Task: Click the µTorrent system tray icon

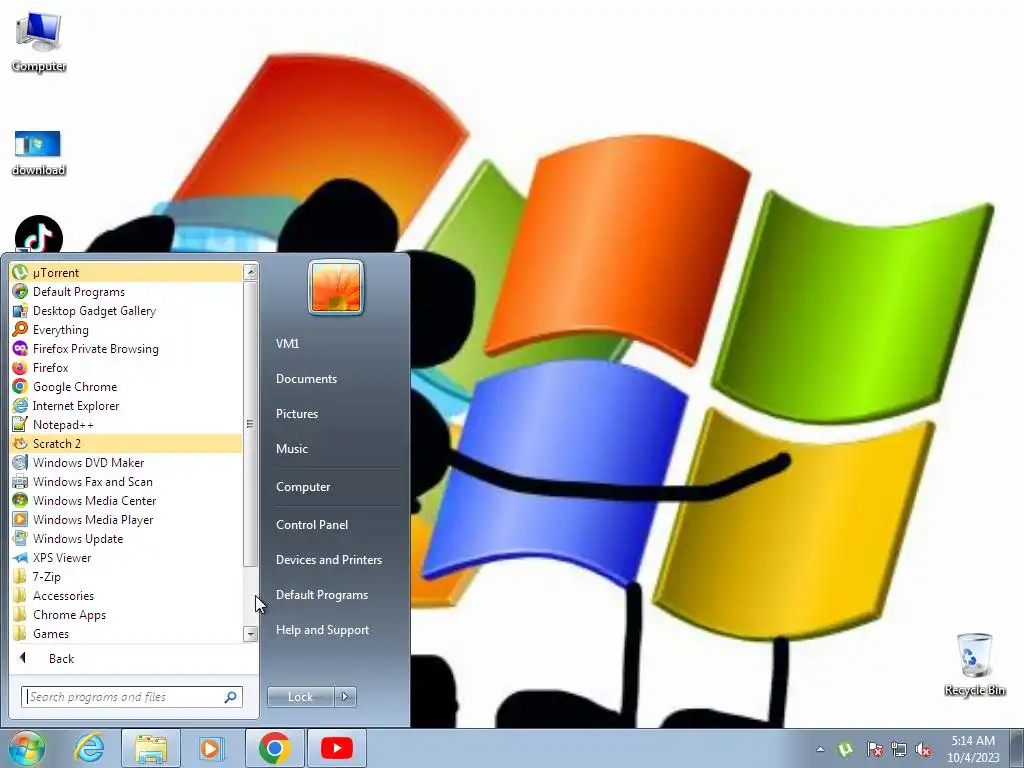Action: pos(844,749)
